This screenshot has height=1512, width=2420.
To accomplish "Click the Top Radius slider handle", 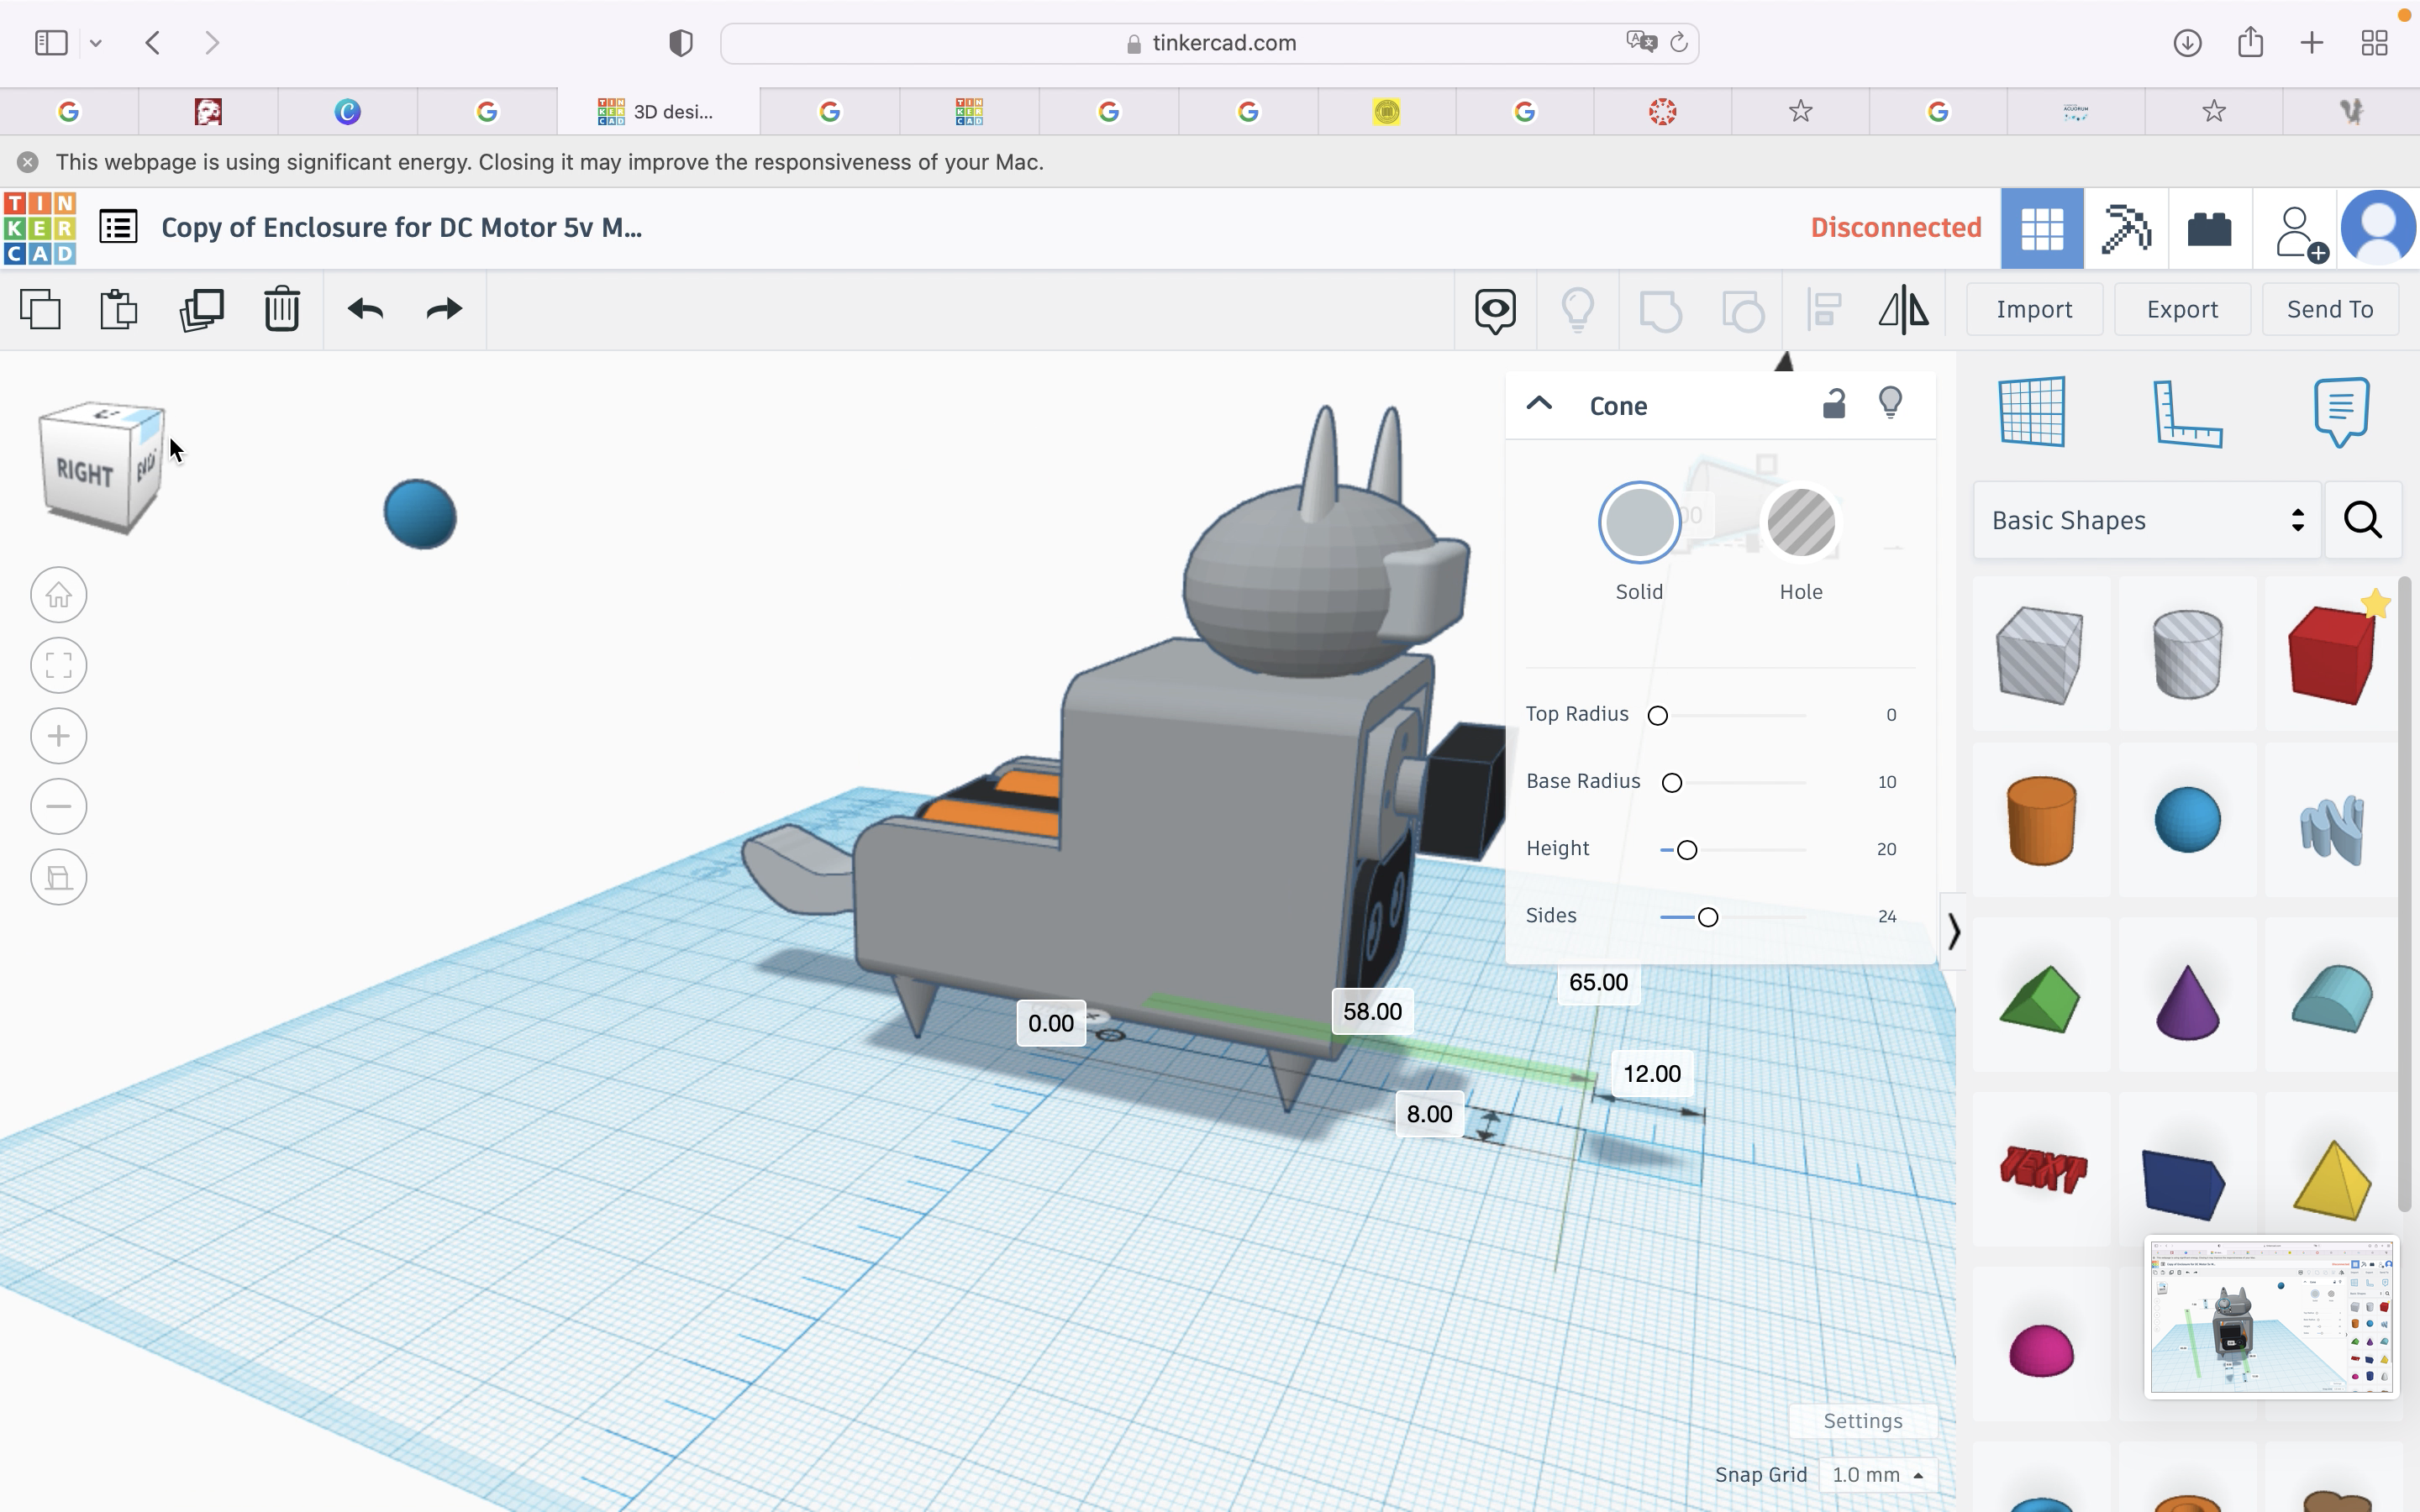I will tap(1657, 715).
